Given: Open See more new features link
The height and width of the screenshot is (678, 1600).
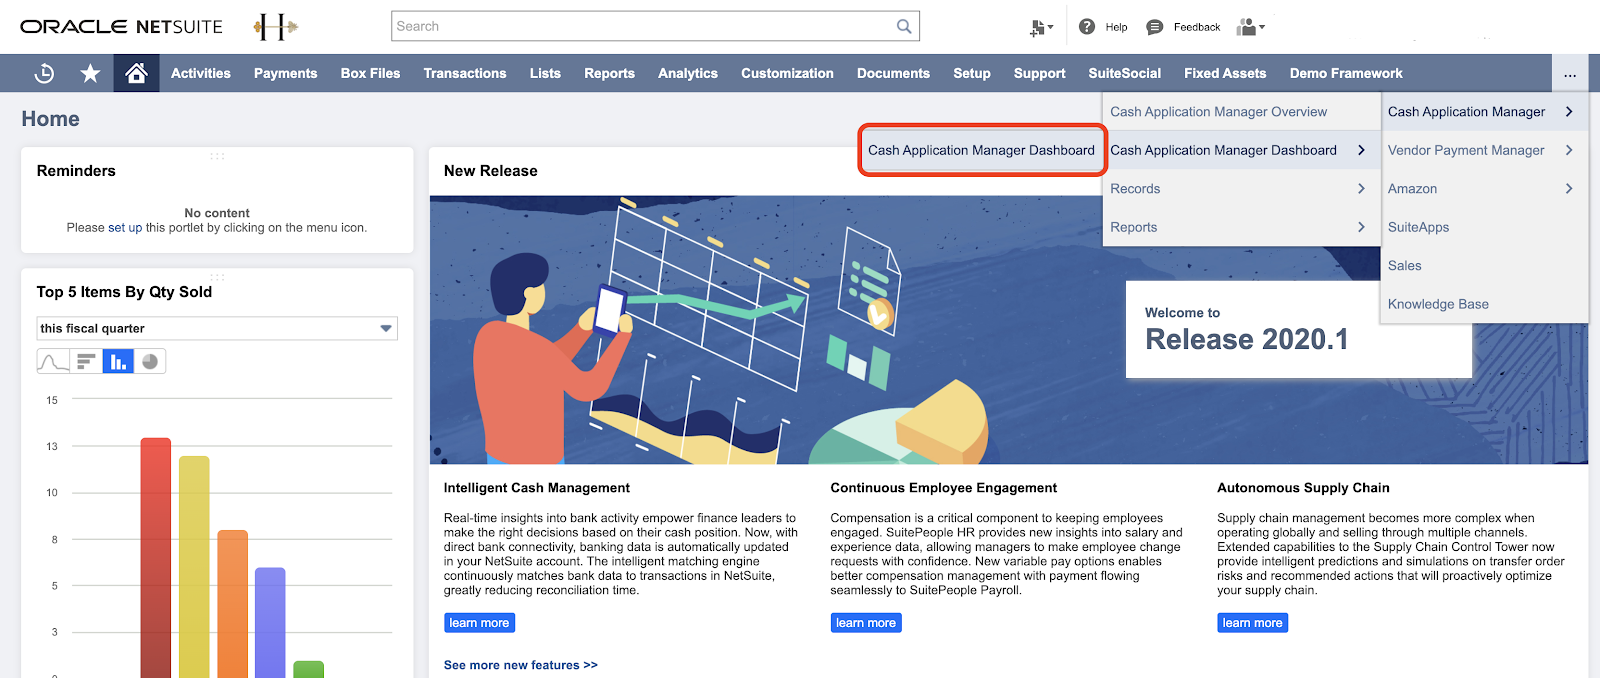Looking at the screenshot, I should point(521,665).
